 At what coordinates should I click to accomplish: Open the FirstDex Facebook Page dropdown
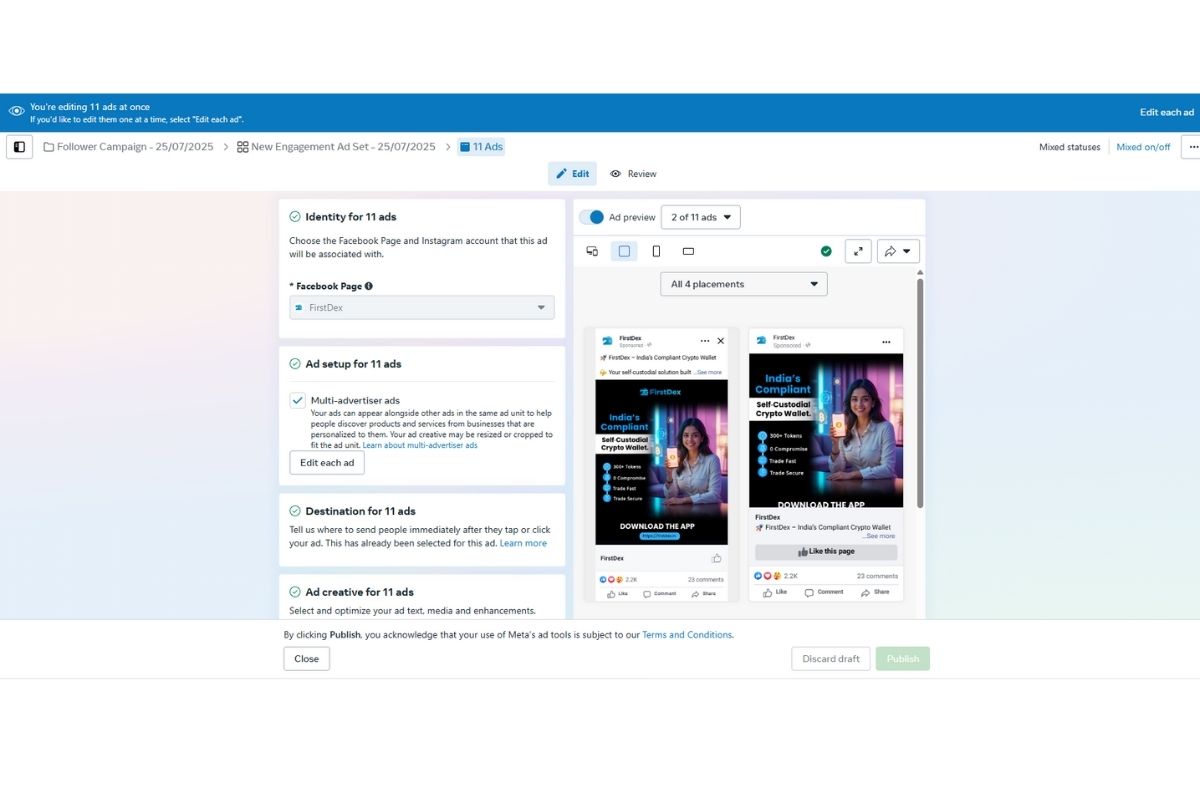(422, 308)
